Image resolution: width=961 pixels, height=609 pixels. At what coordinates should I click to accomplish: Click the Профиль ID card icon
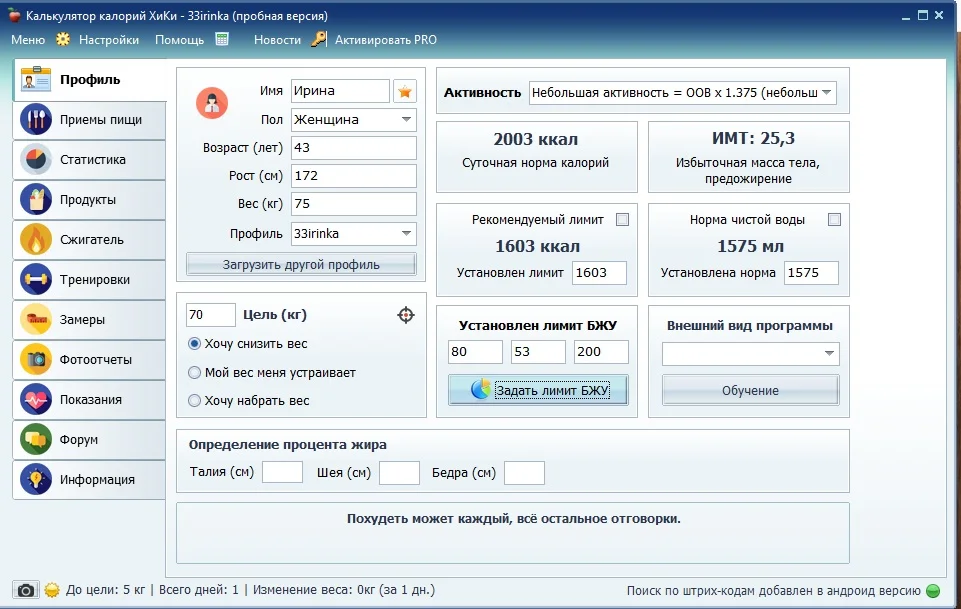pyautogui.click(x=36, y=79)
